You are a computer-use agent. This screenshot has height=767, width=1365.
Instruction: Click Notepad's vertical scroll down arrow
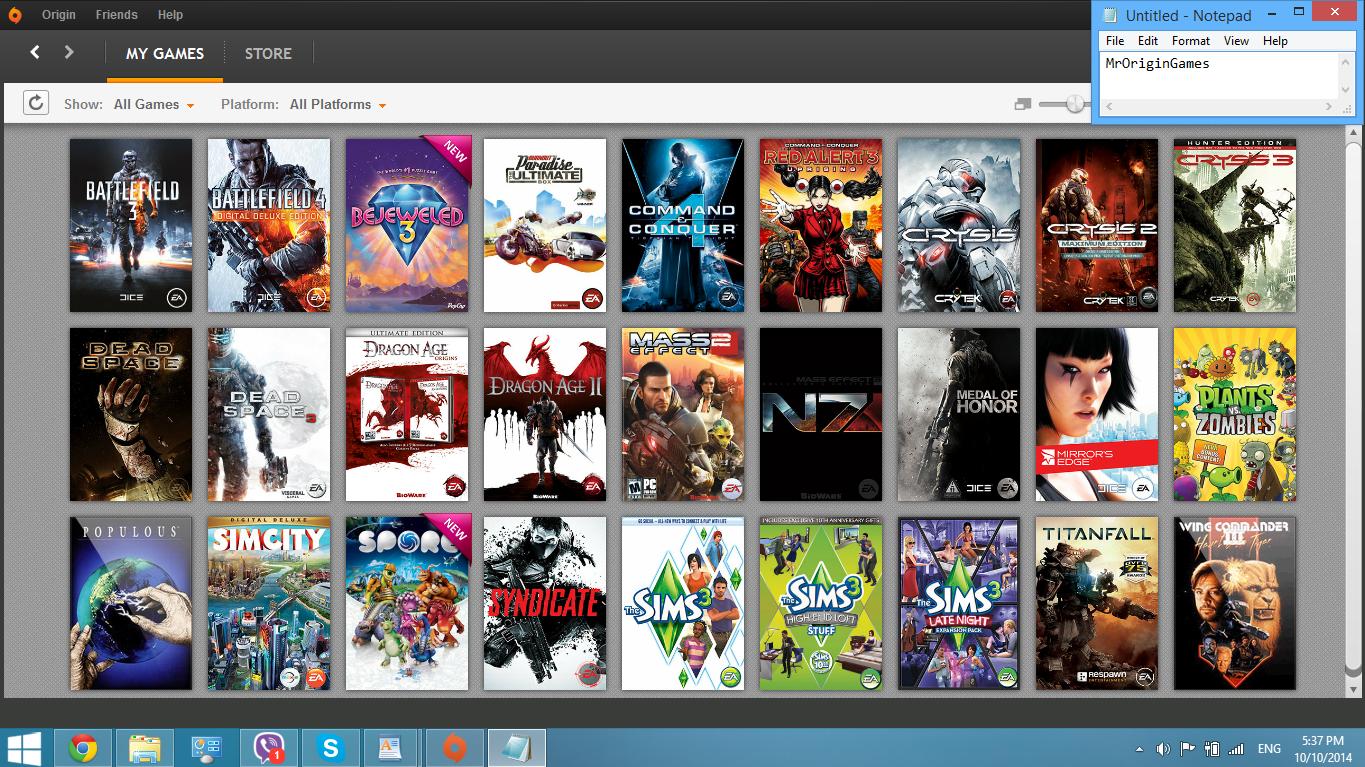click(1347, 91)
